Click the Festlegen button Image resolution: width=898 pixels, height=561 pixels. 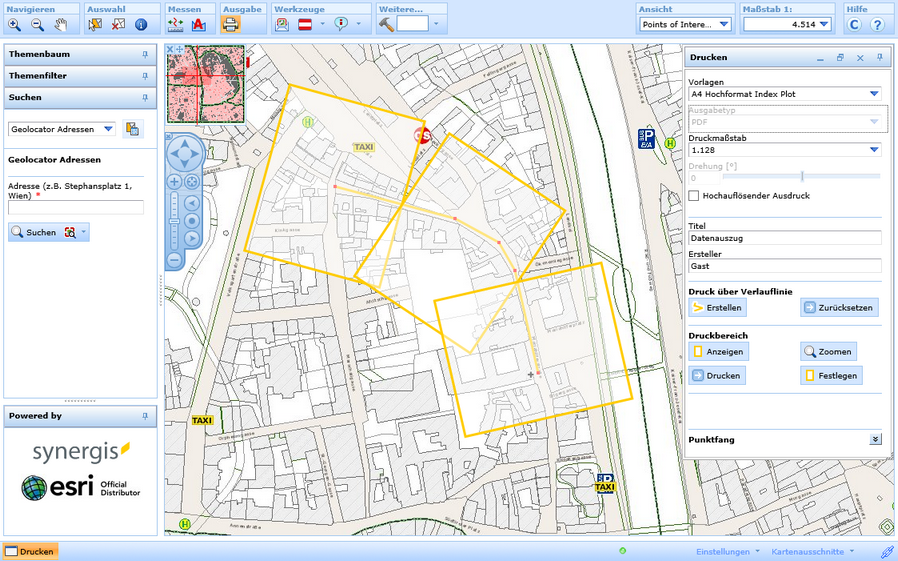coord(830,376)
